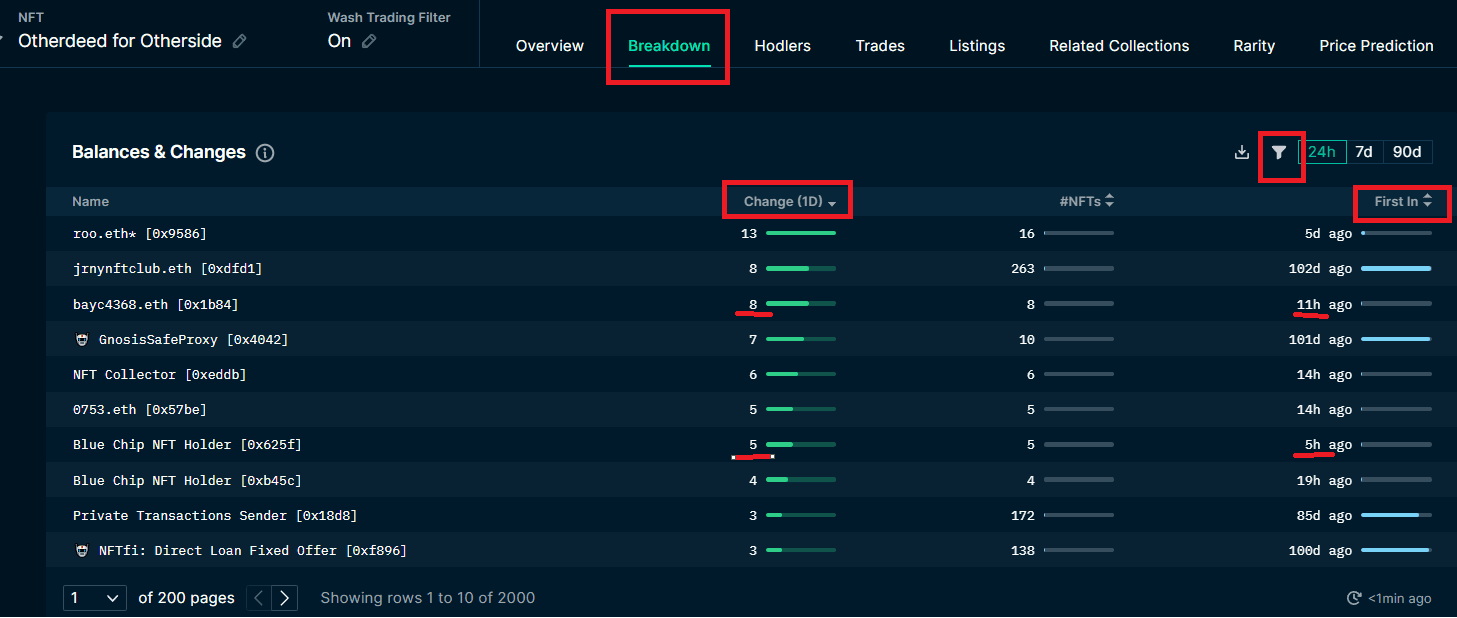Click Change value 13 for roo.eth
The width and height of the screenshot is (1457, 618).
[749, 234]
